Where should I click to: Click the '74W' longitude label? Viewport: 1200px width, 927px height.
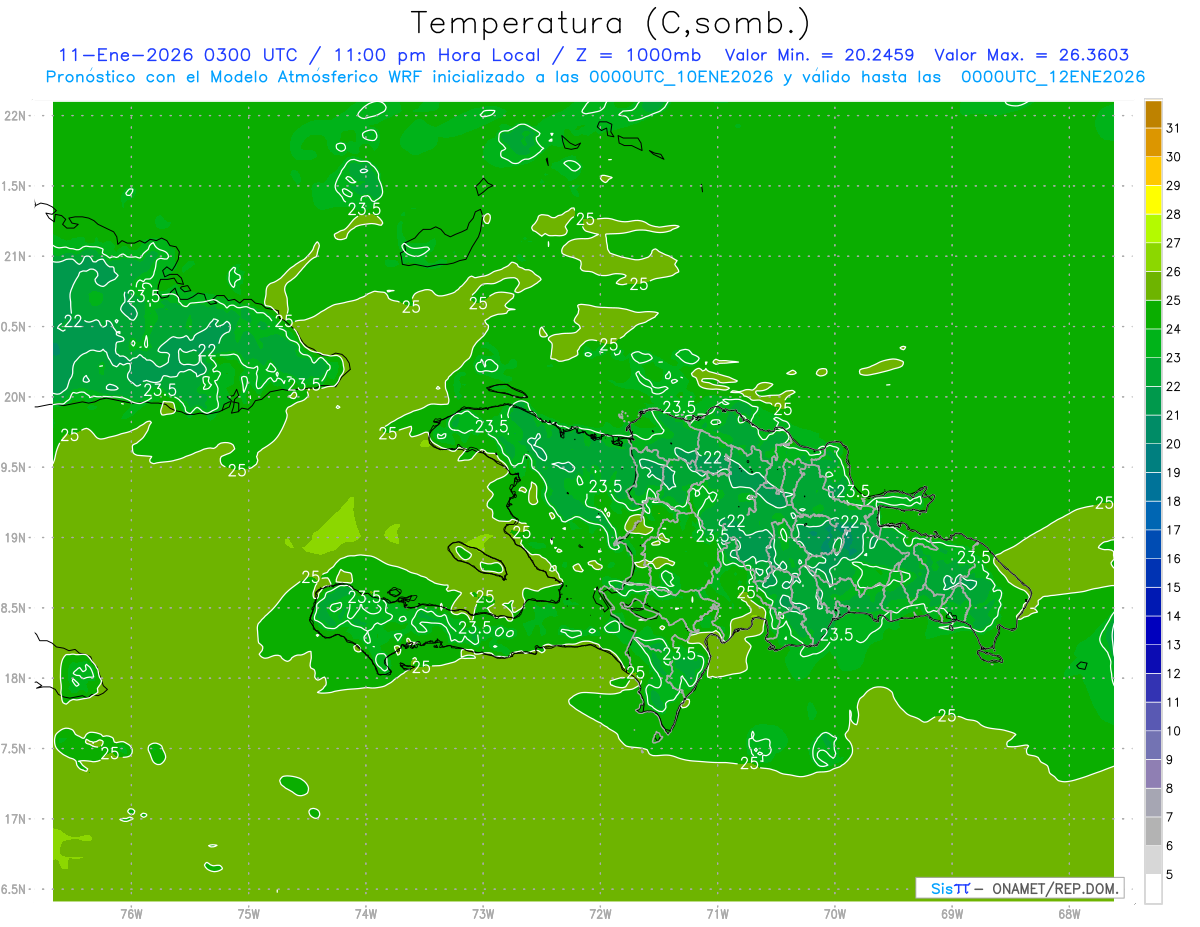(x=366, y=914)
